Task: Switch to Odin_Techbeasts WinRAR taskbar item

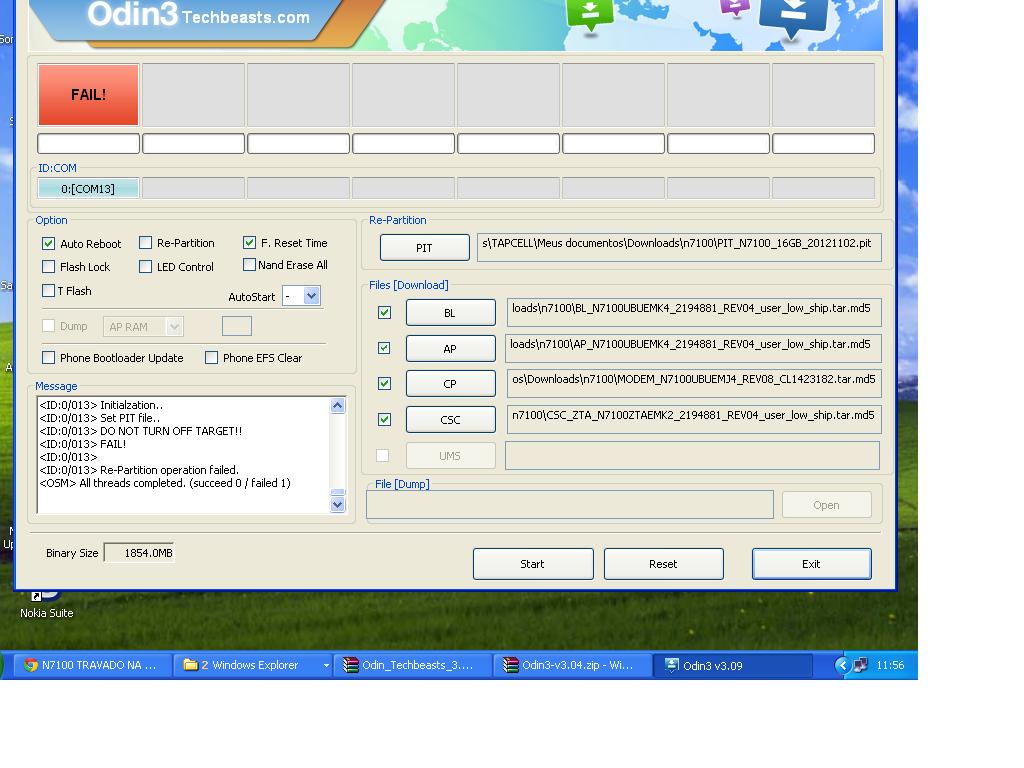Action: [x=412, y=665]
